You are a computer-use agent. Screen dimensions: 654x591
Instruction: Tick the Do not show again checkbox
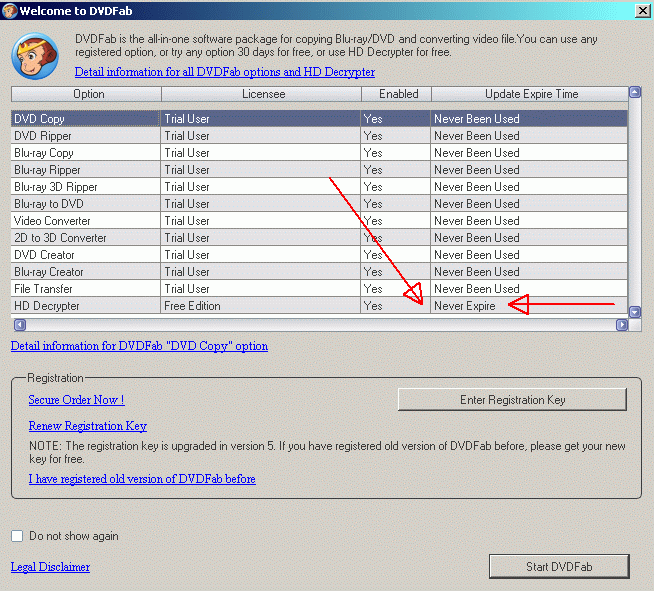coord(17,536)
